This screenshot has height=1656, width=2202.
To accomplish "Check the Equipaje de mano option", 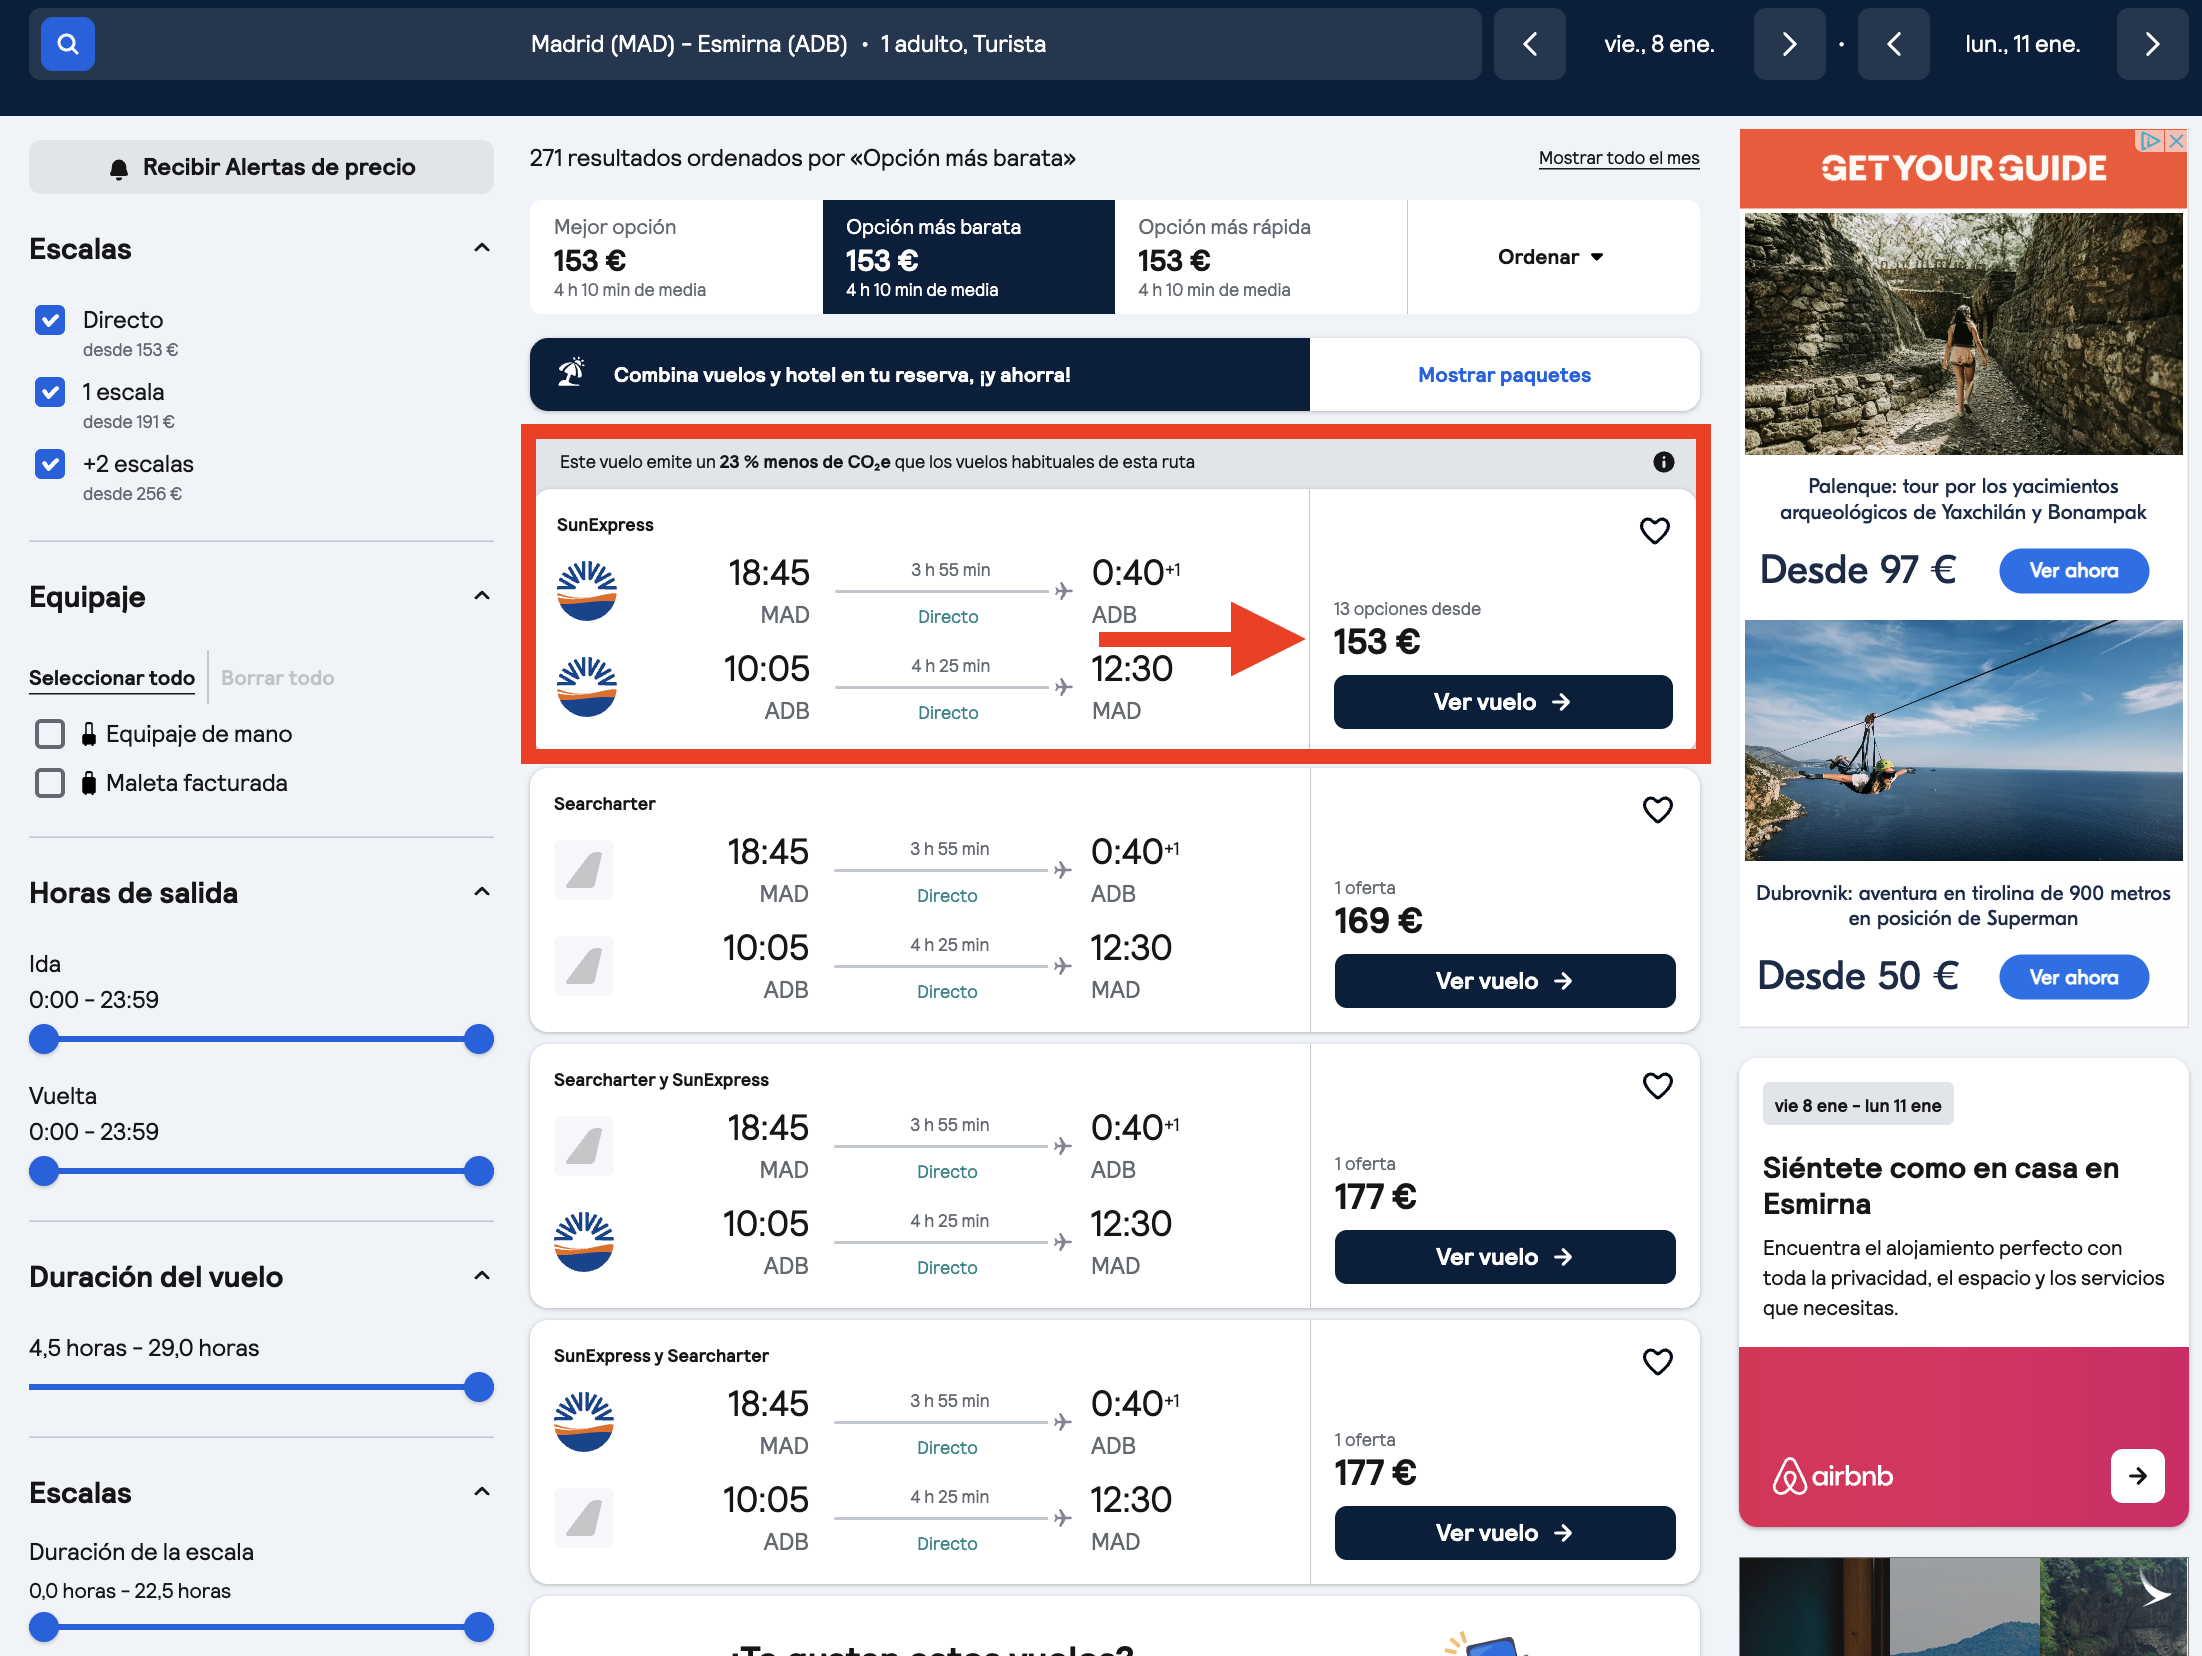I will (50, 734).
